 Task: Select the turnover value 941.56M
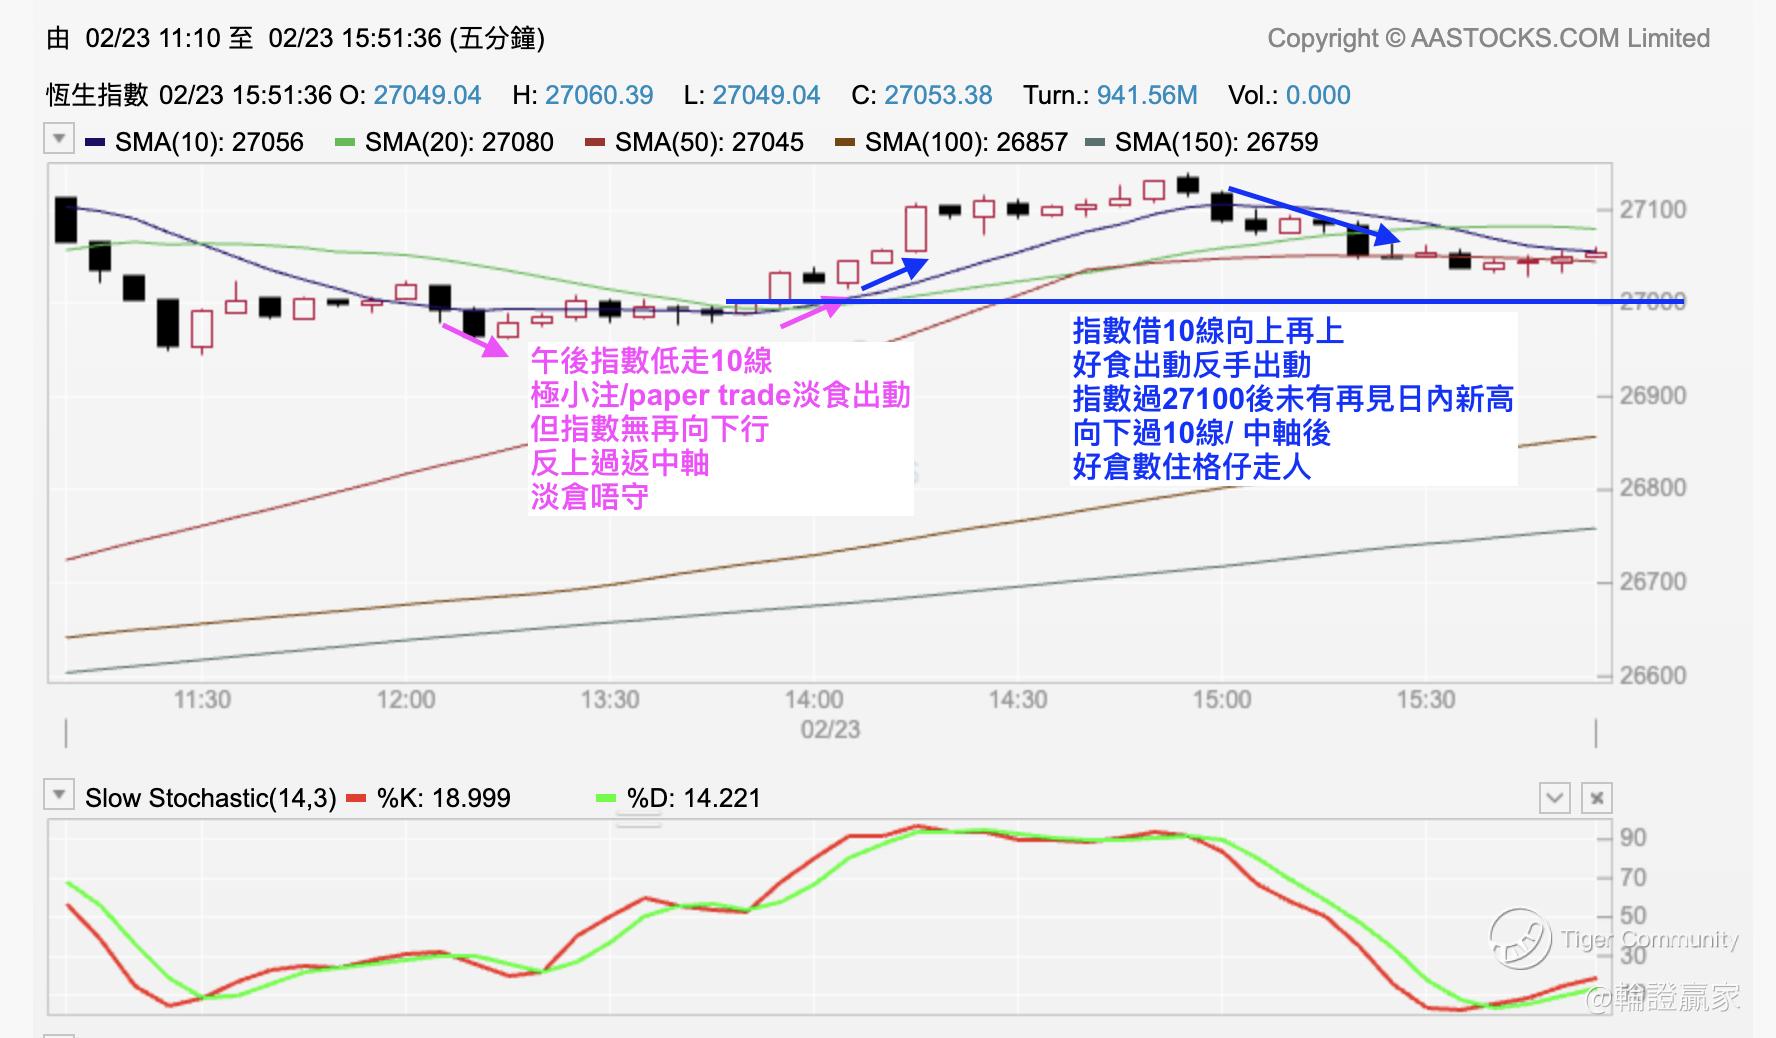point(1147,95)
